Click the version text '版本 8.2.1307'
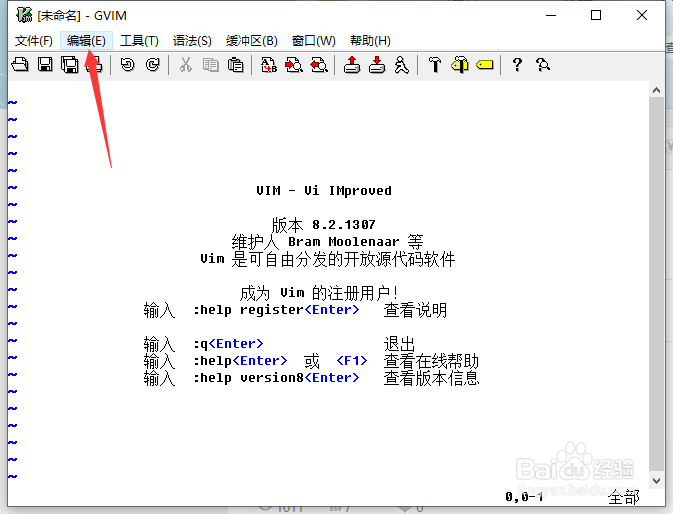Image resolution: width=673 pixels, height=514 pixels. (324, 224)
